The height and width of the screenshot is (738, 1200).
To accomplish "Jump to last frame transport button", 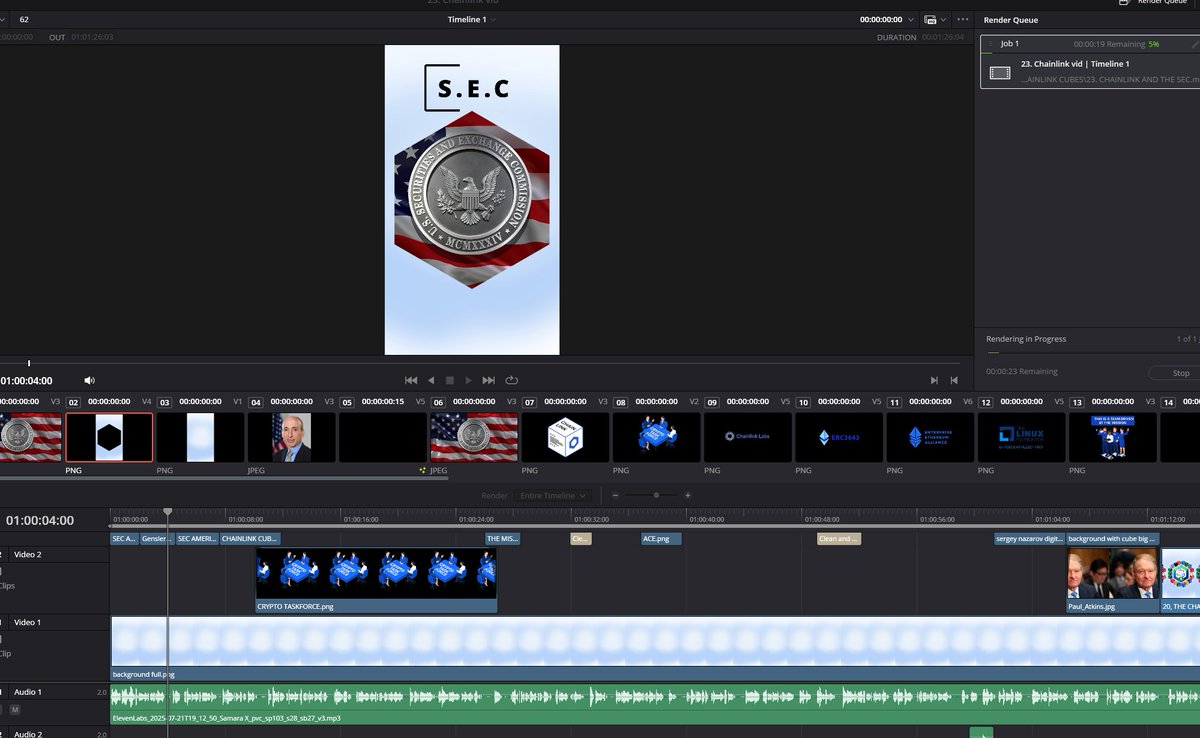I will 489,380.
